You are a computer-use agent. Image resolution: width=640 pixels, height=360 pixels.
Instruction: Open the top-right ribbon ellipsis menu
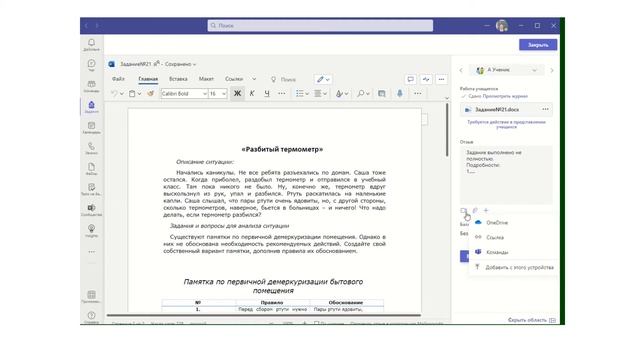441,79
